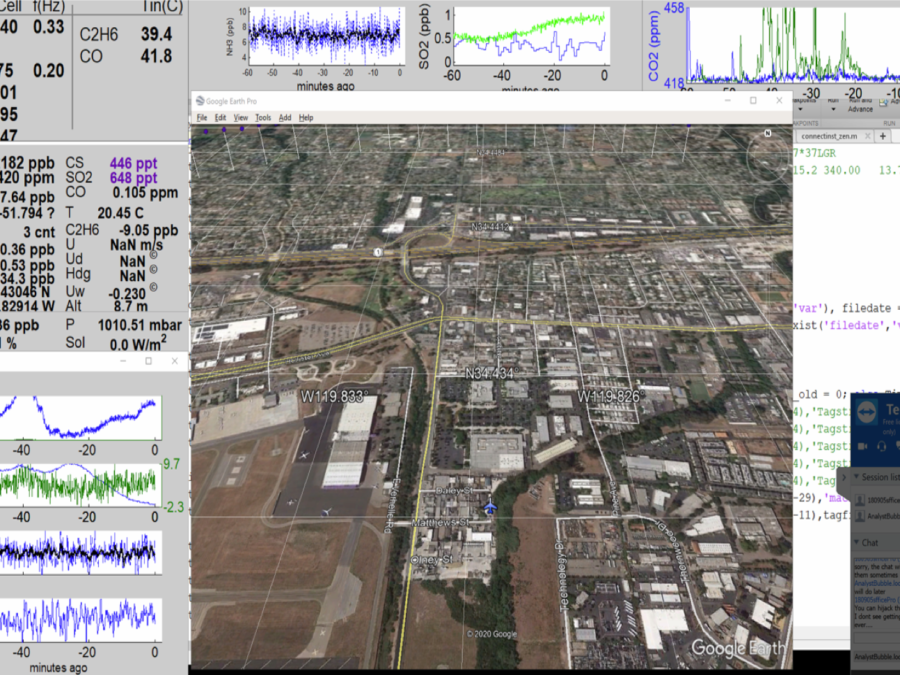Click the Sol 0.0 W/m² reading
The height and width of the screenshot is (675, 900).
138,343
